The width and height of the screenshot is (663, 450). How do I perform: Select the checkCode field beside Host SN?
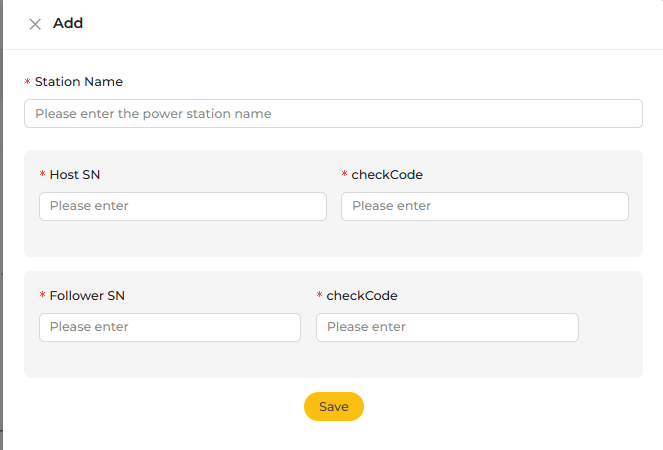coord(485,206)
